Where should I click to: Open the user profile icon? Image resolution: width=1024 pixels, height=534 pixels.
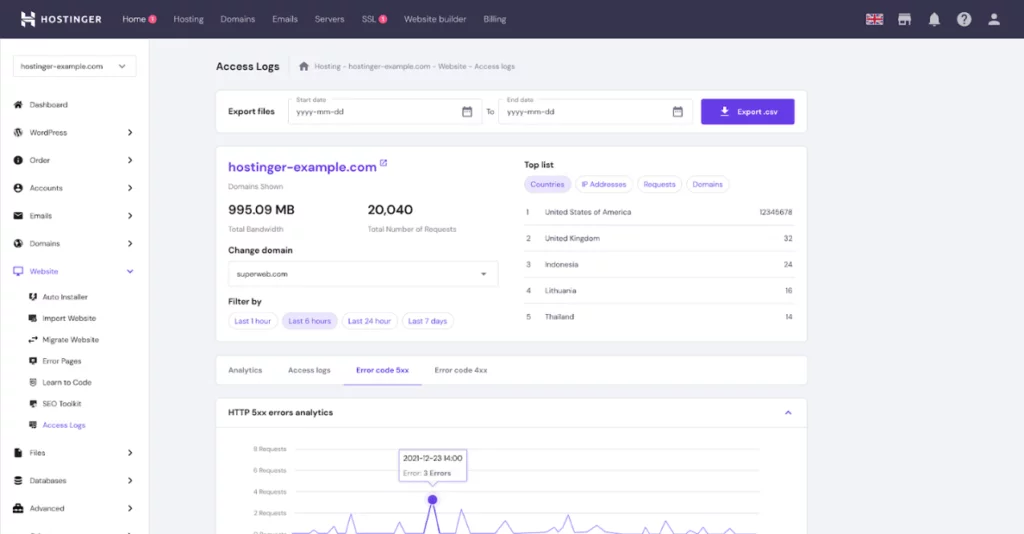[x=994, y=20]
